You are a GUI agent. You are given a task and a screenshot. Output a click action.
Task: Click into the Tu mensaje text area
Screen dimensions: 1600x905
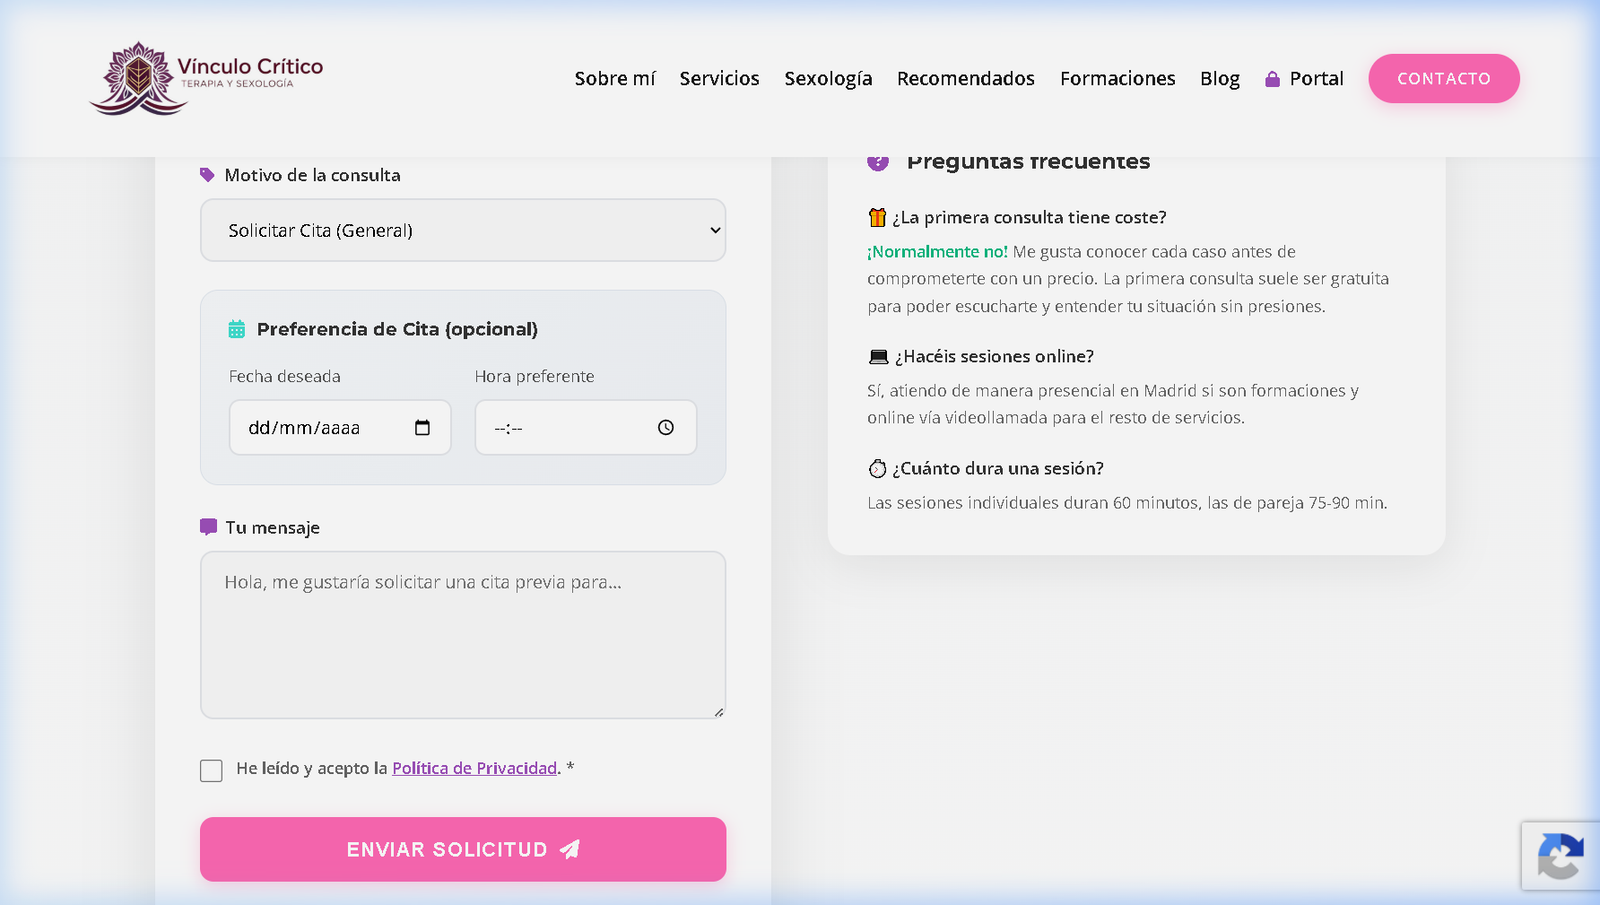coord(463,635)
